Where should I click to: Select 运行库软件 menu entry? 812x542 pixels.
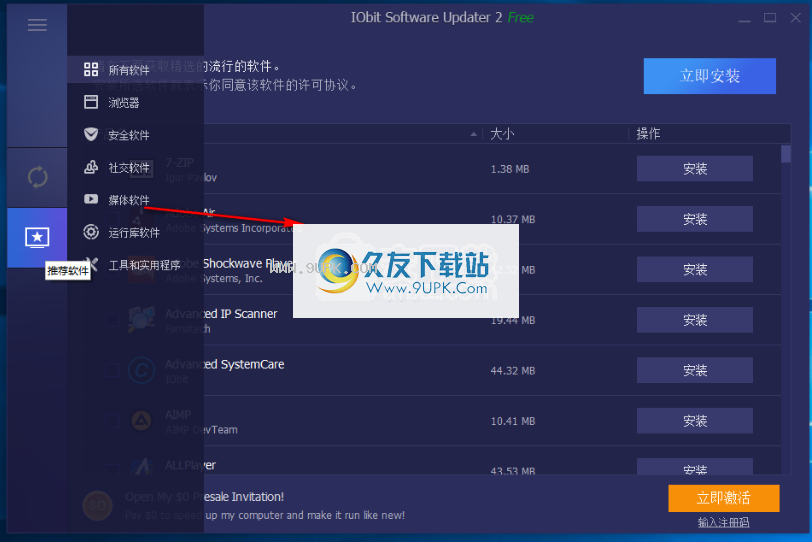pos(134,232)
